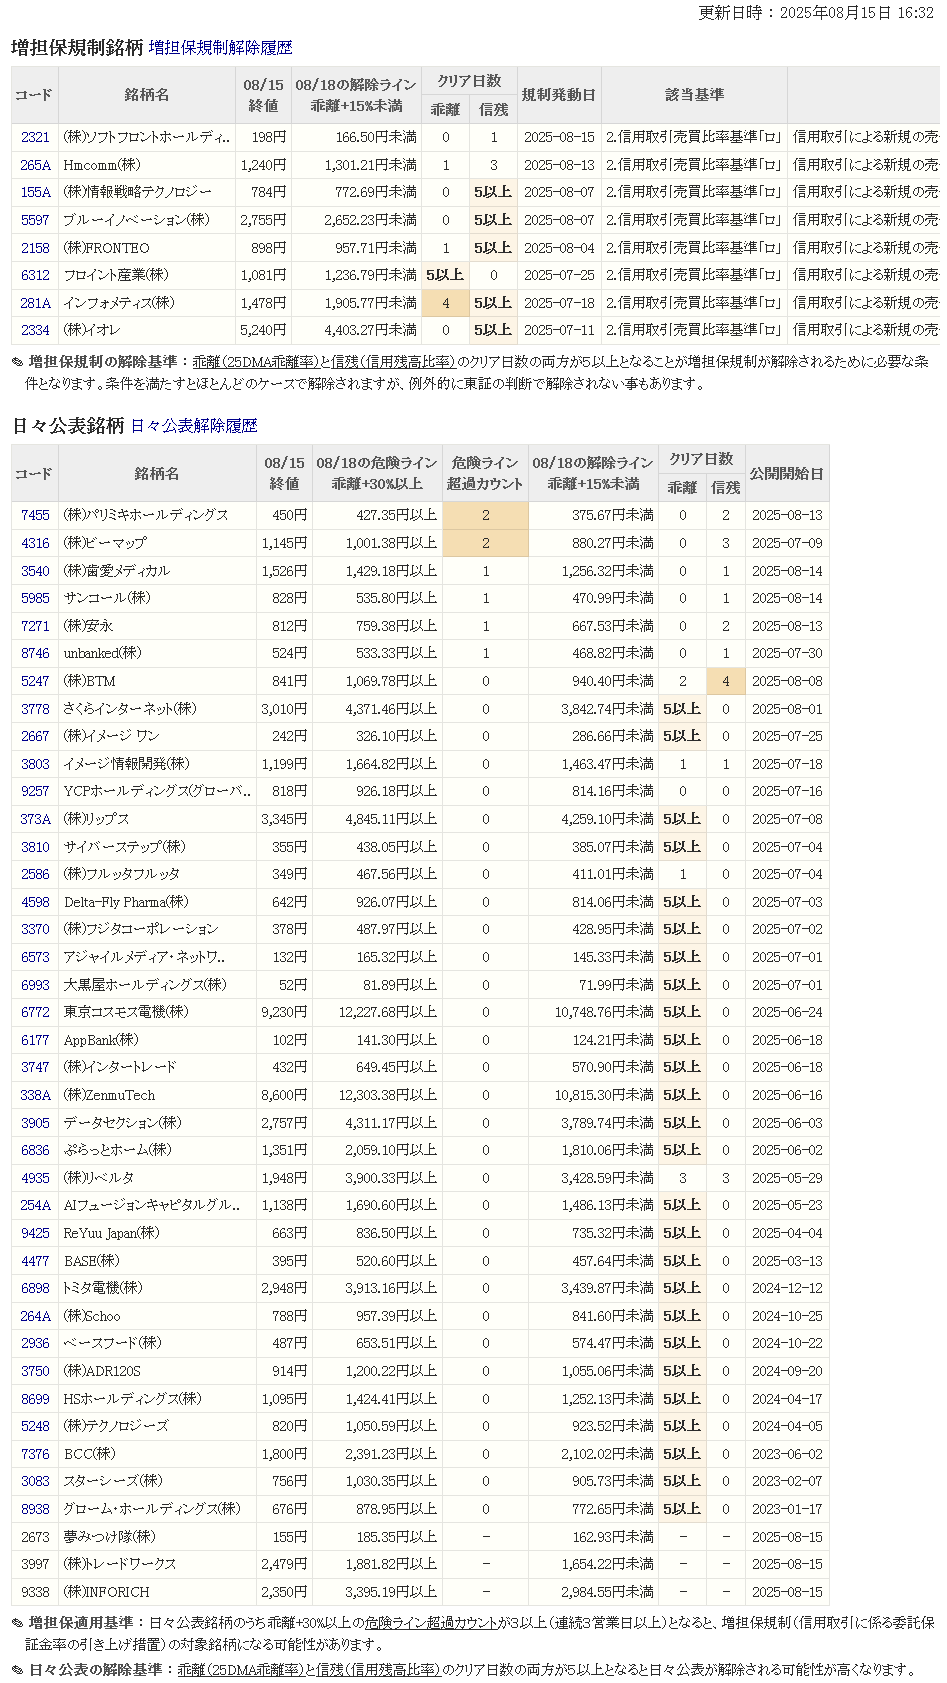
Task: Open stock code 6573 link
Action: click(x=35, y=957)
